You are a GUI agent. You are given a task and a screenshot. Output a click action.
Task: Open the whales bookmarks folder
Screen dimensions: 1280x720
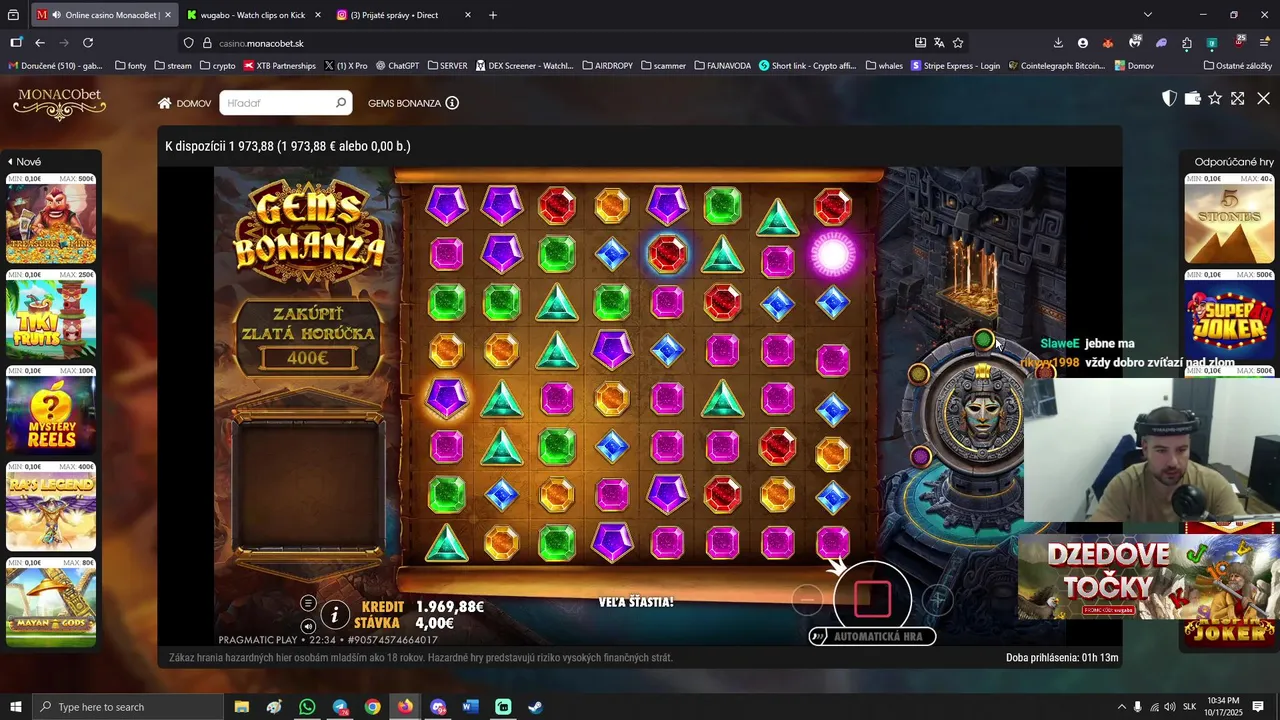884,66
